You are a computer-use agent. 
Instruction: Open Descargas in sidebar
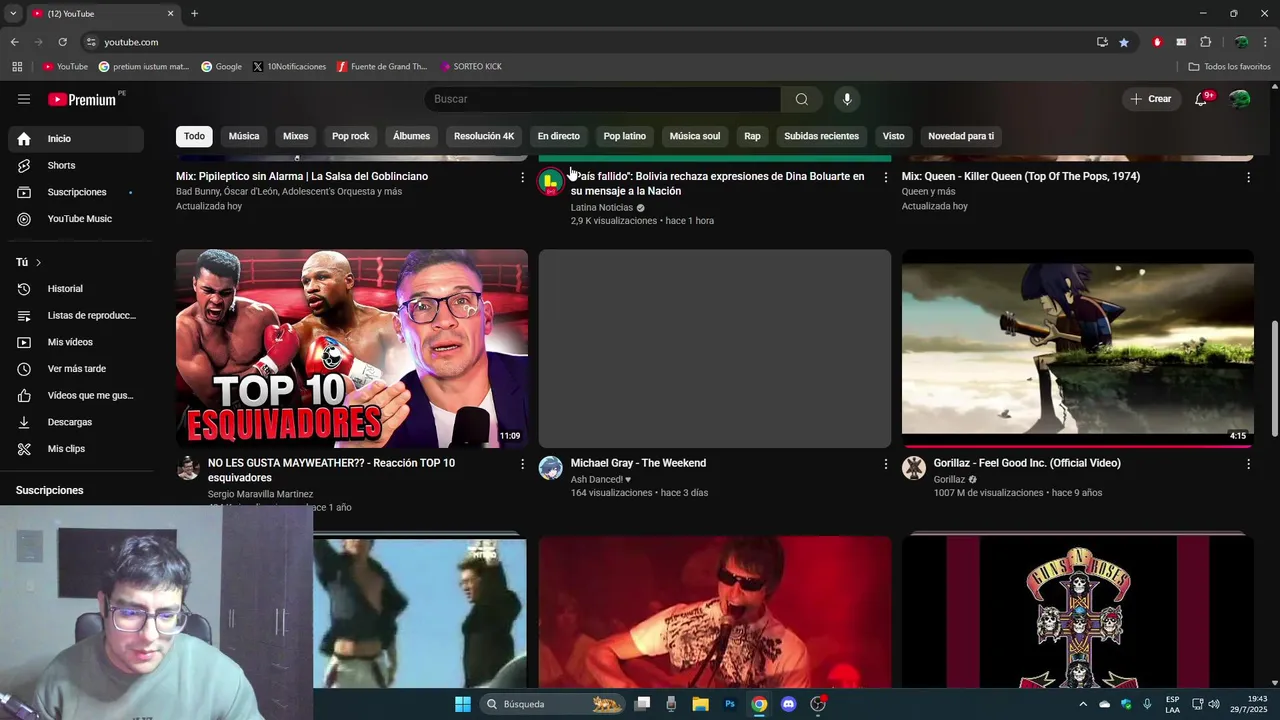tap(76, 422)
